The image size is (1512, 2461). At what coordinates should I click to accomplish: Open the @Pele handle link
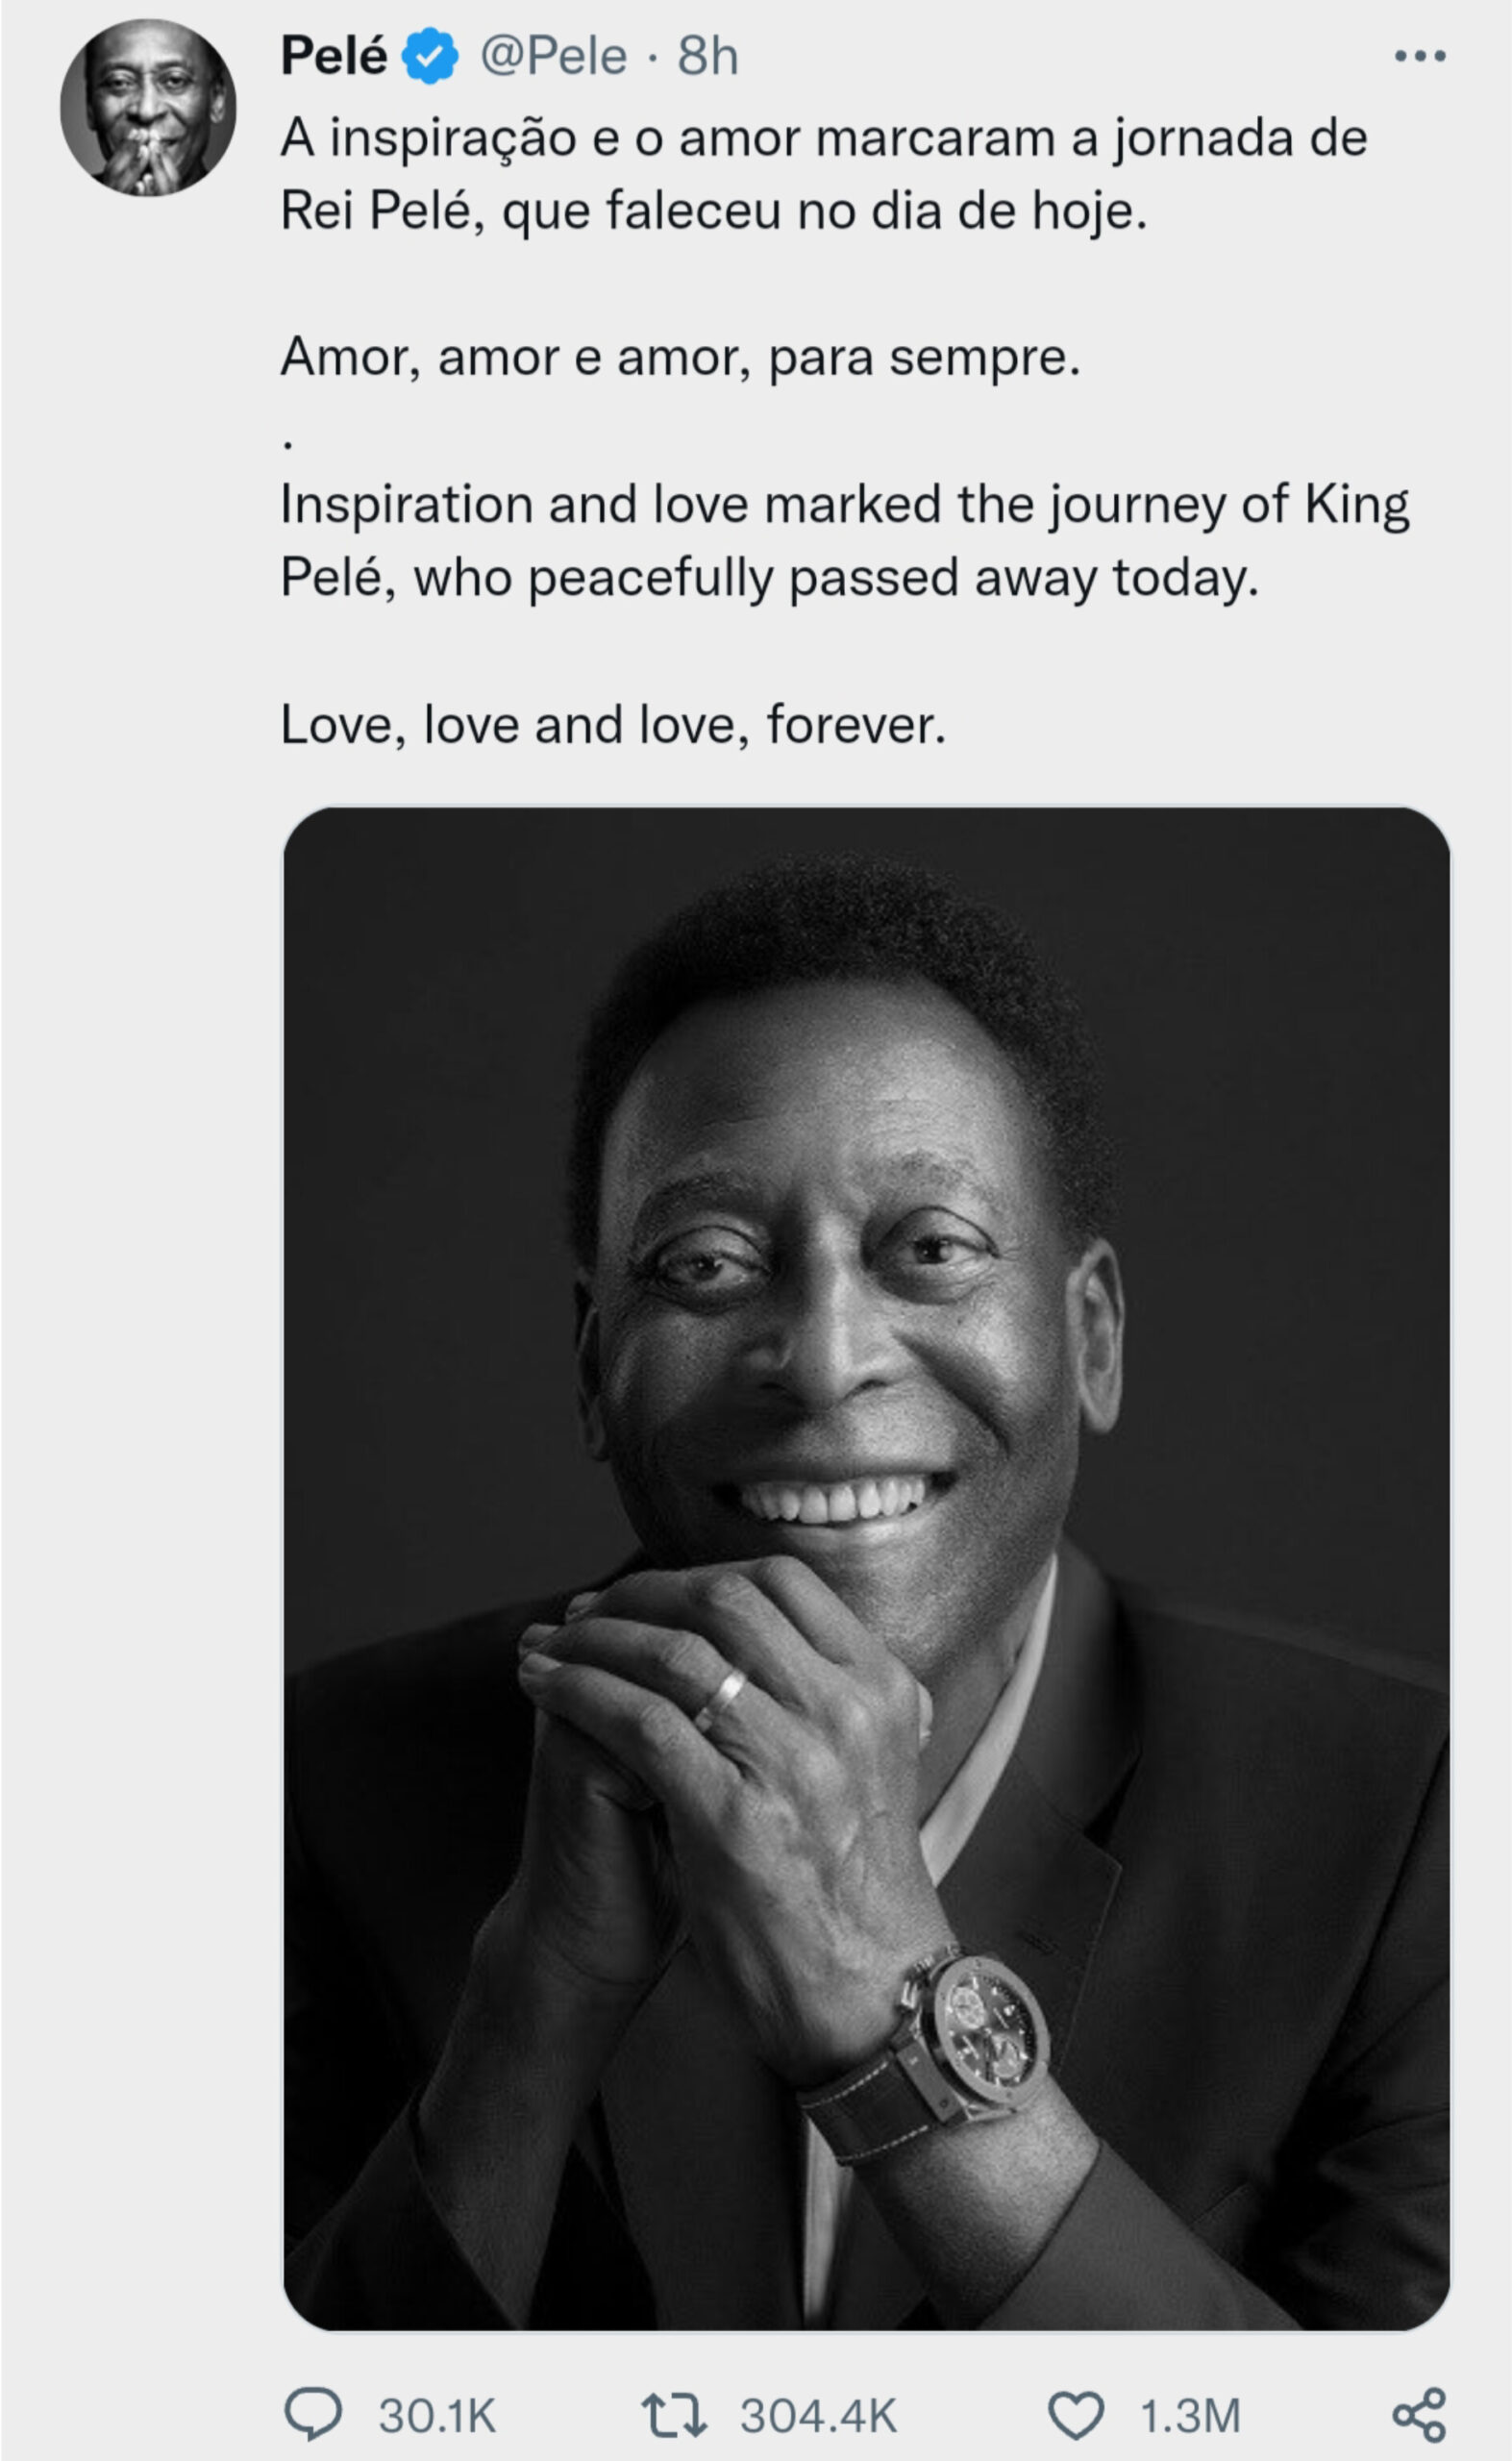tap(553, 56)
